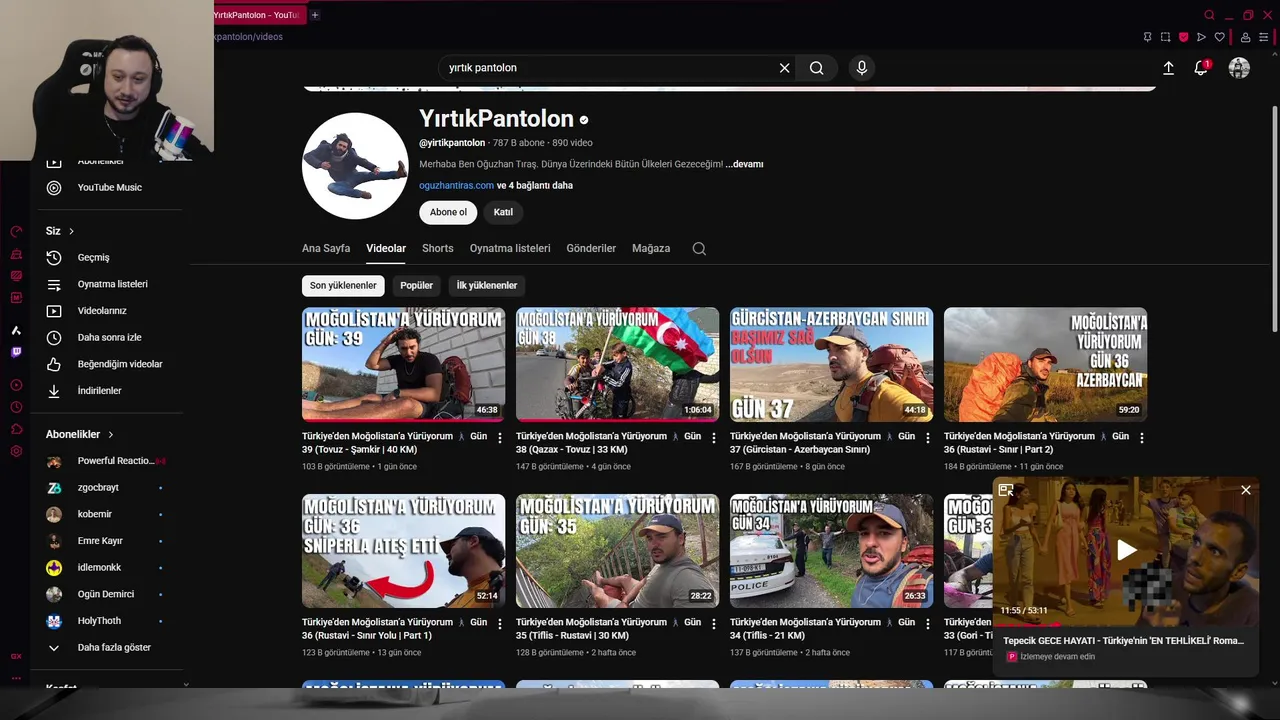The width and height of the screenshot is (1280, 720).
Task: Expand the Abonelikler section chevron
Action: [x=110, y=434]
